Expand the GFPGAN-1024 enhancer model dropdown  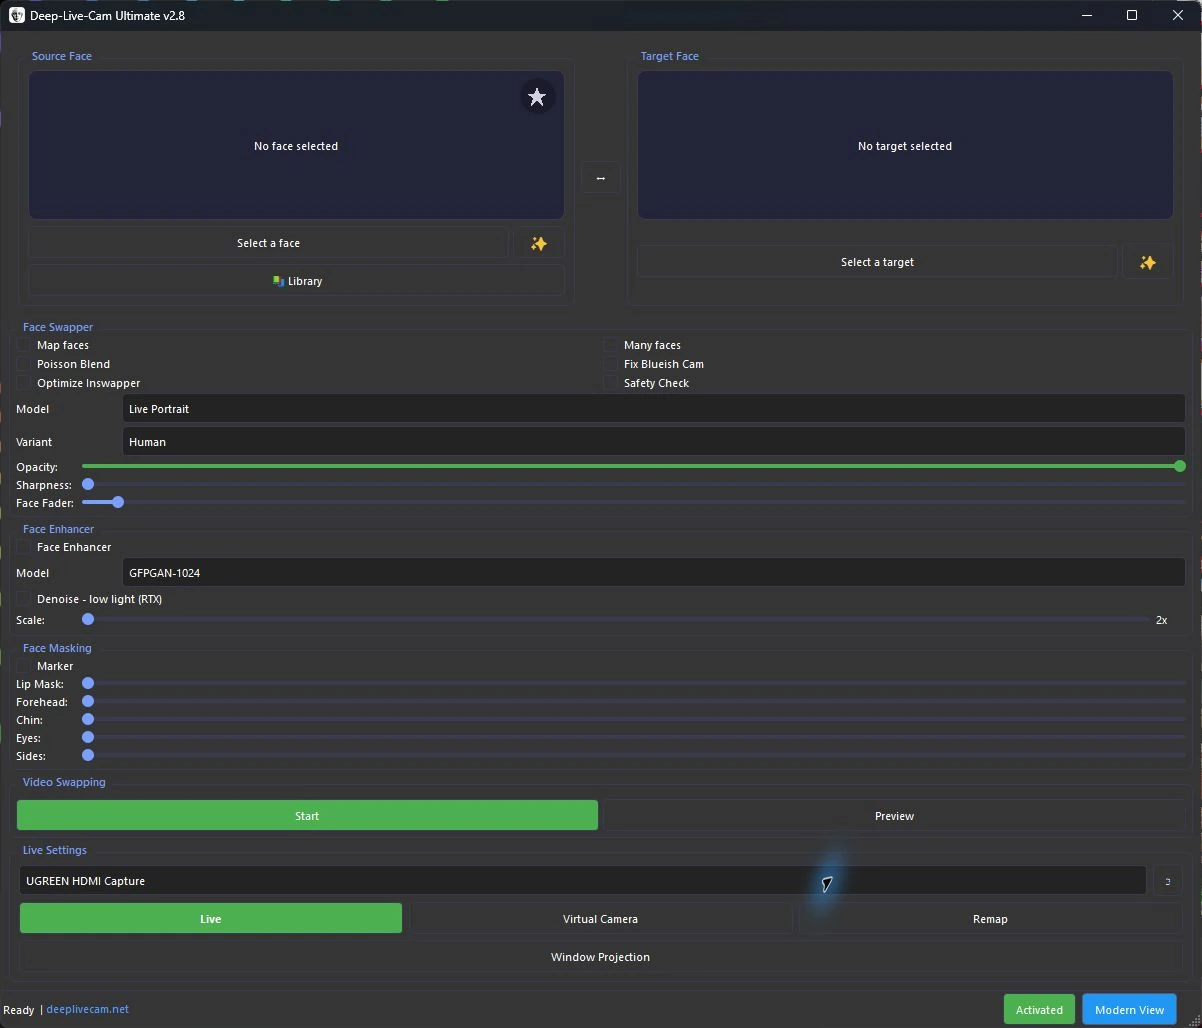[x=654, y=573]
